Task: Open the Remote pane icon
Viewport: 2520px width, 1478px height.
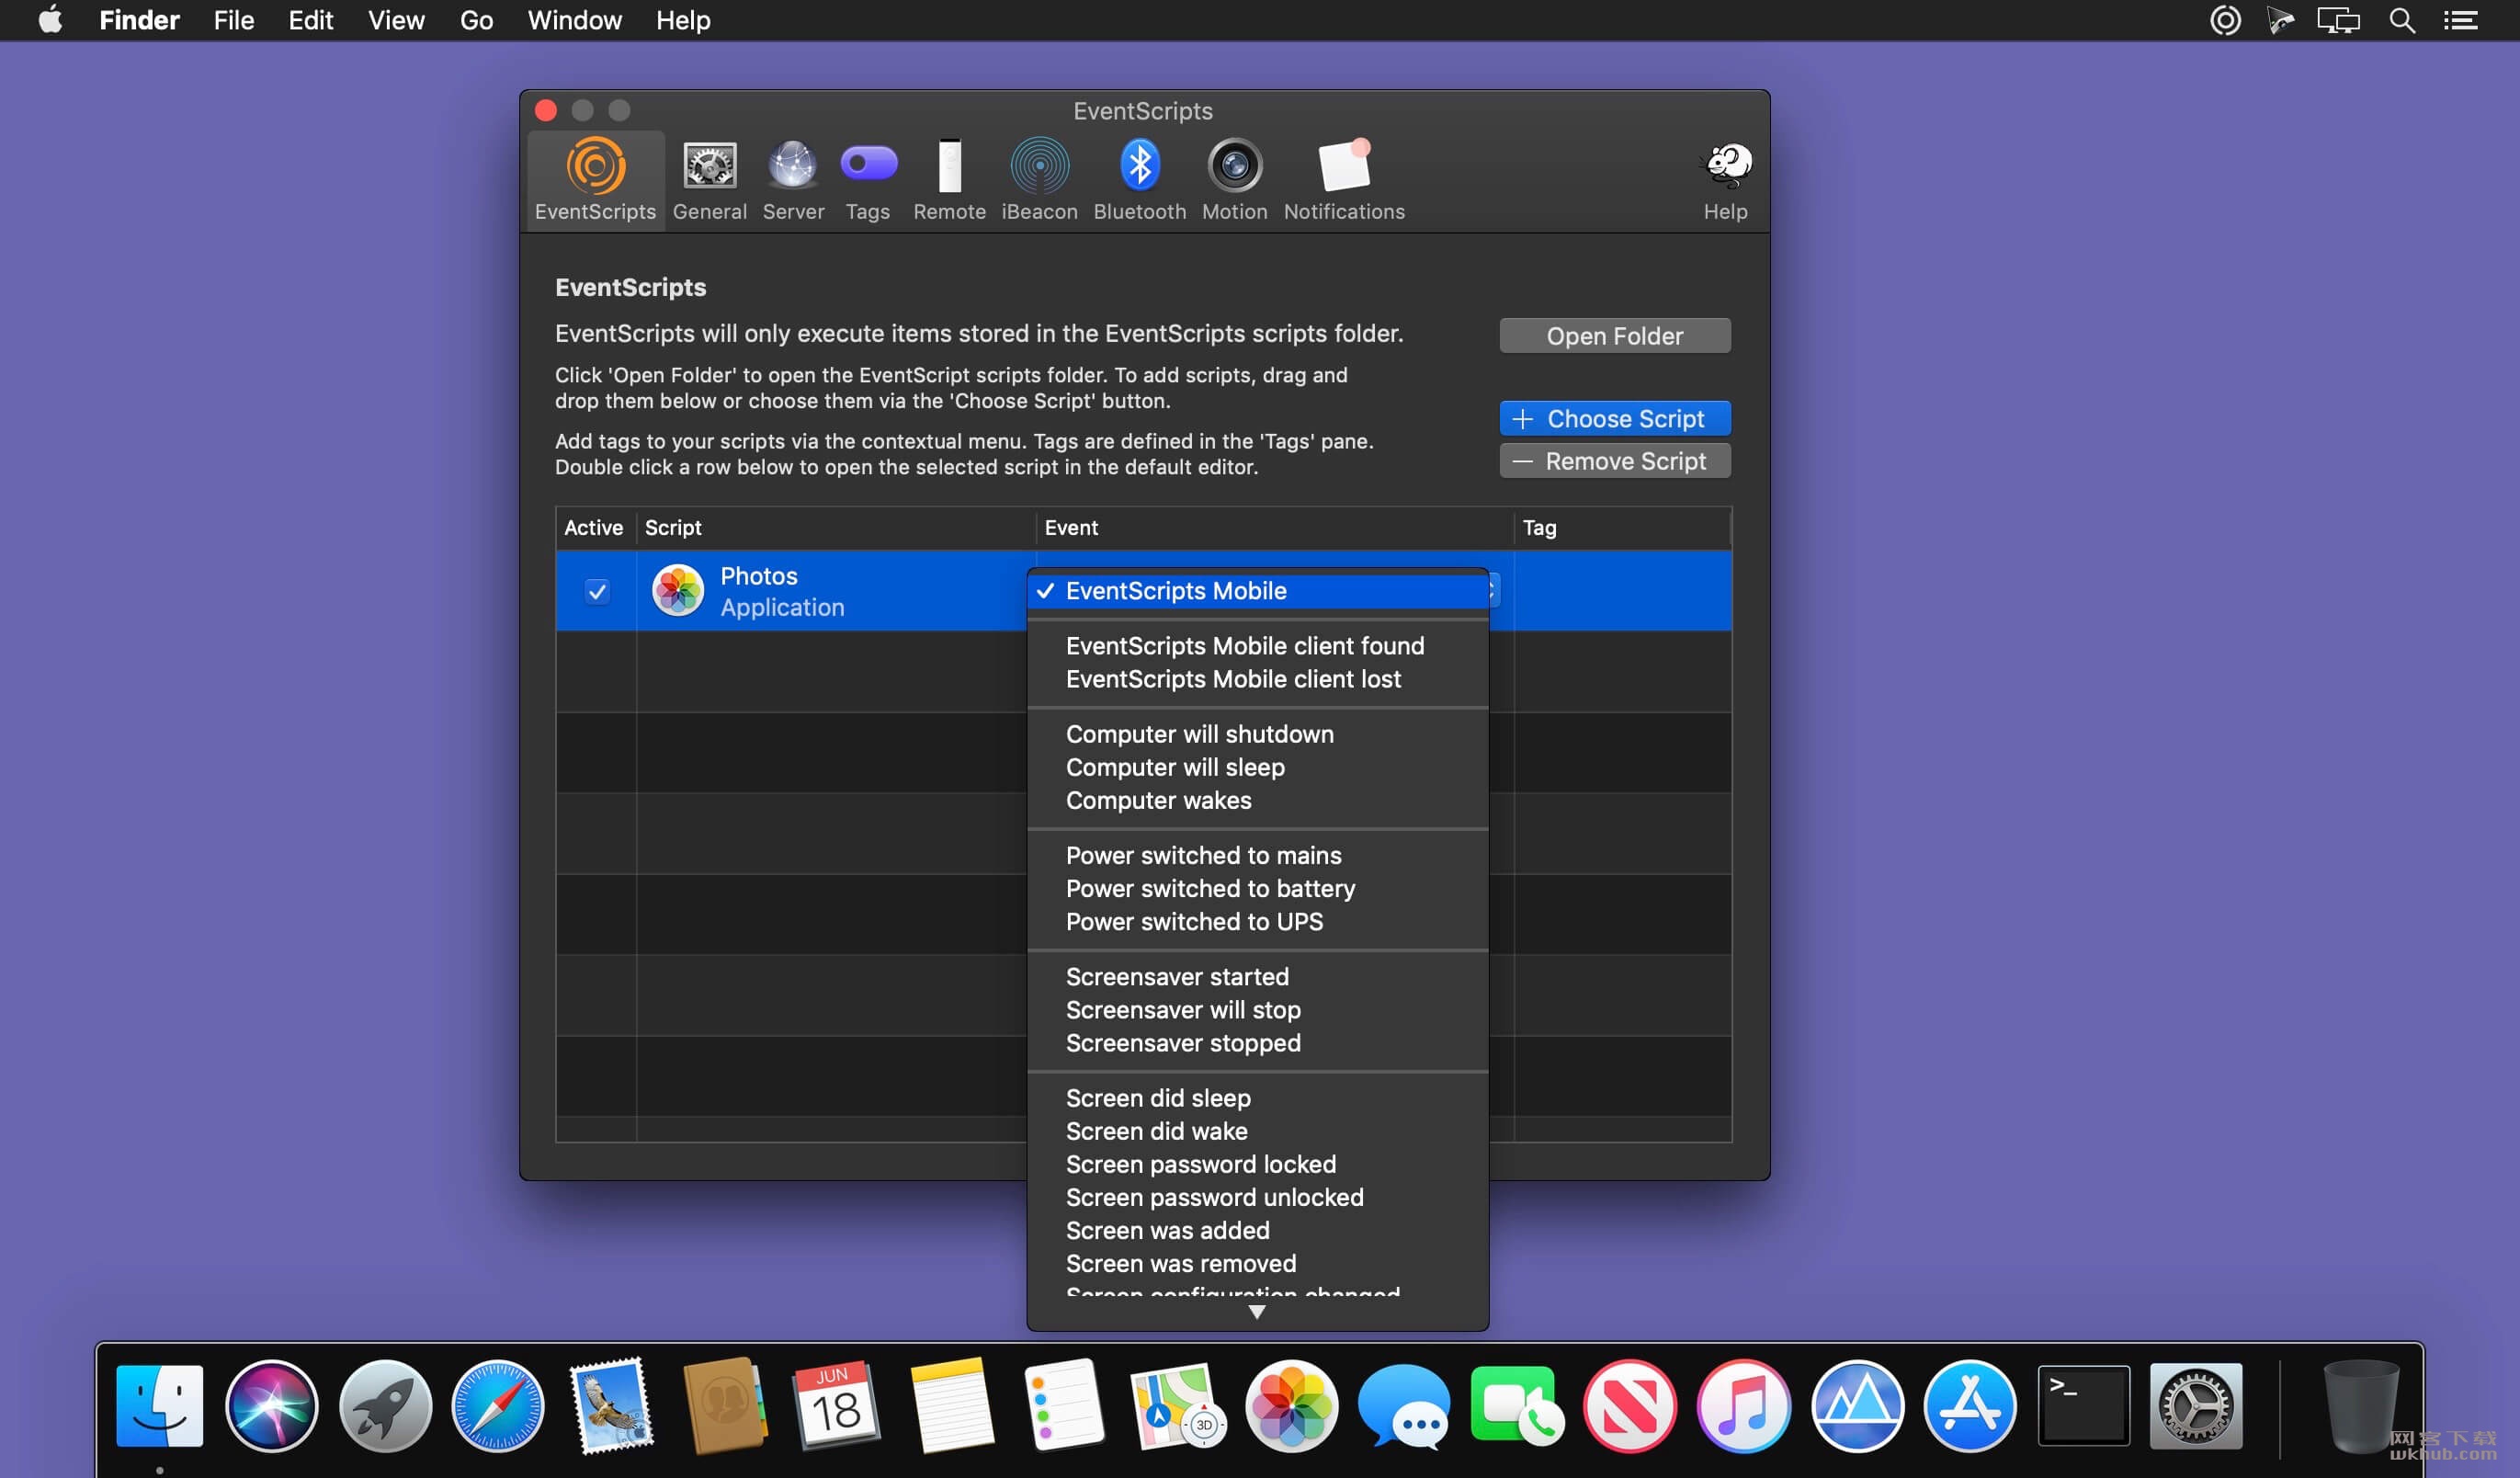Action: pyautogui.click(x=949, y=180)
